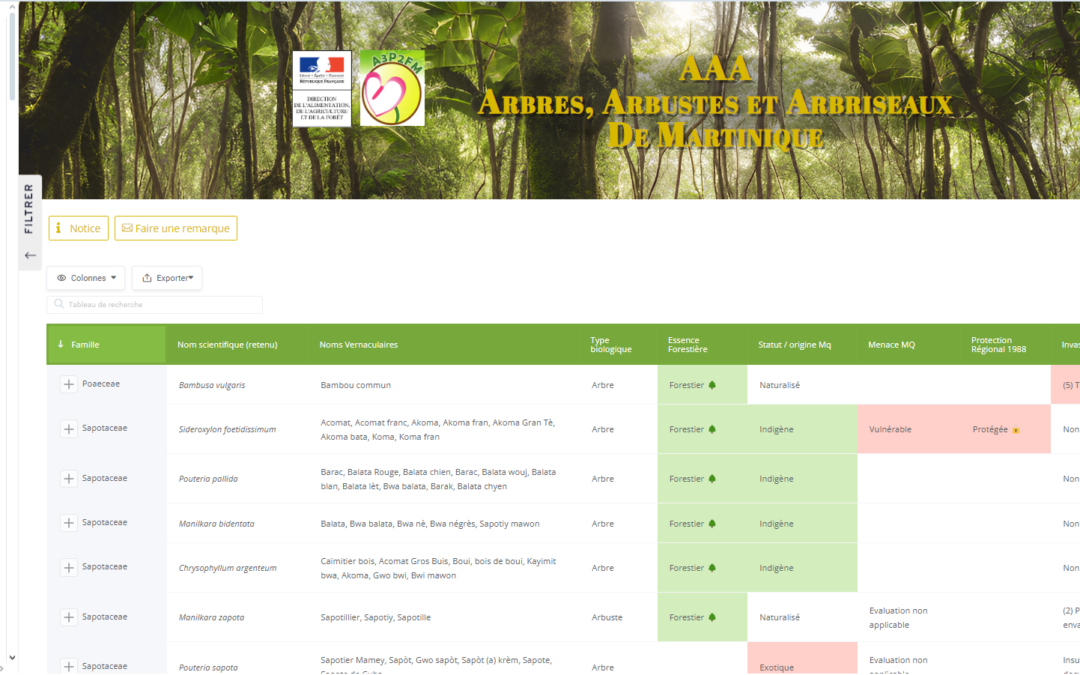1080x675 pixels.
Task: Sort by Statut / origine Mq header
Action: pyautogui.click(x=794, y=344)
